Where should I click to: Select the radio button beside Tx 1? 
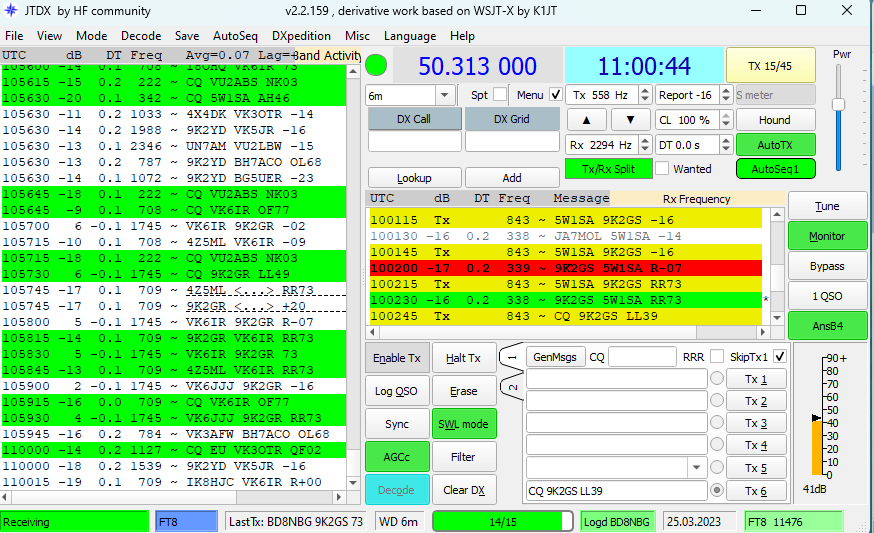tap(717, 379)
